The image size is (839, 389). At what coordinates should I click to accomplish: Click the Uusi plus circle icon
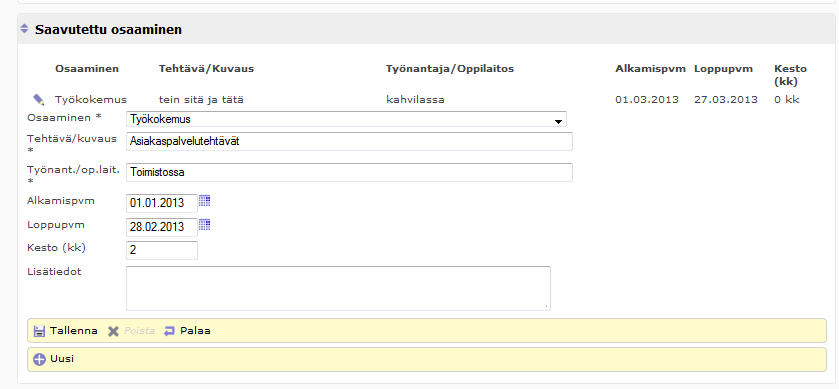point(39,360)
